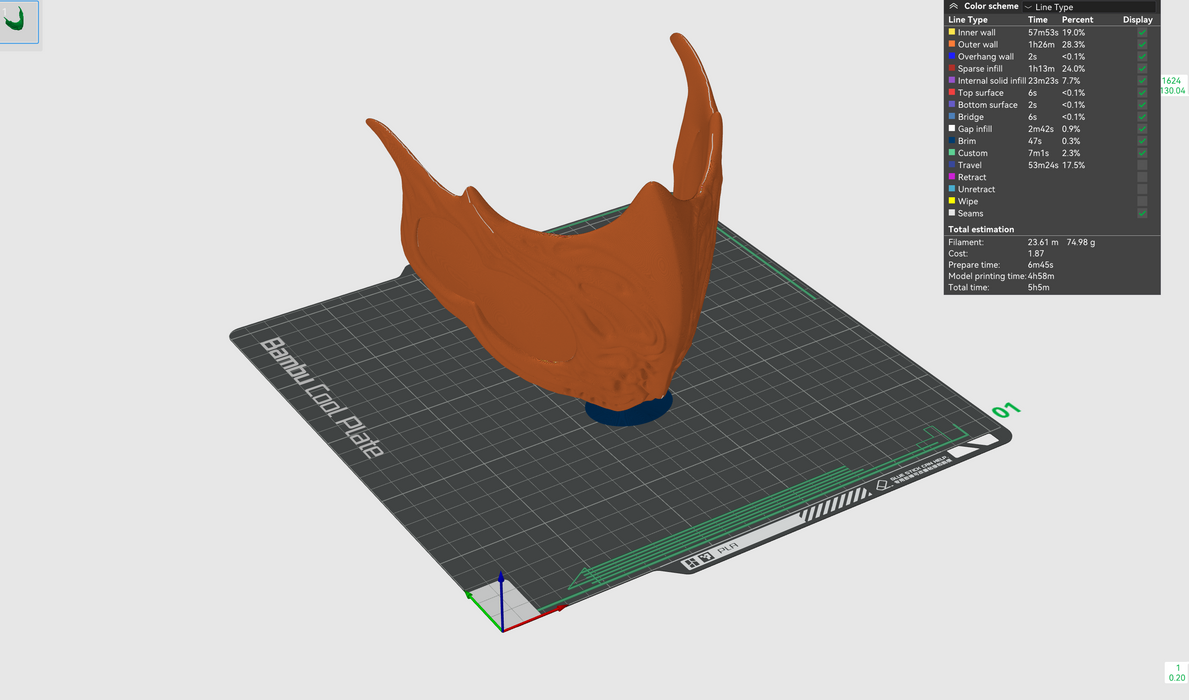Viewport: 1189px width, 700px height.
Task: Click the Sparse infill color swatch
Action: (952, 69)
